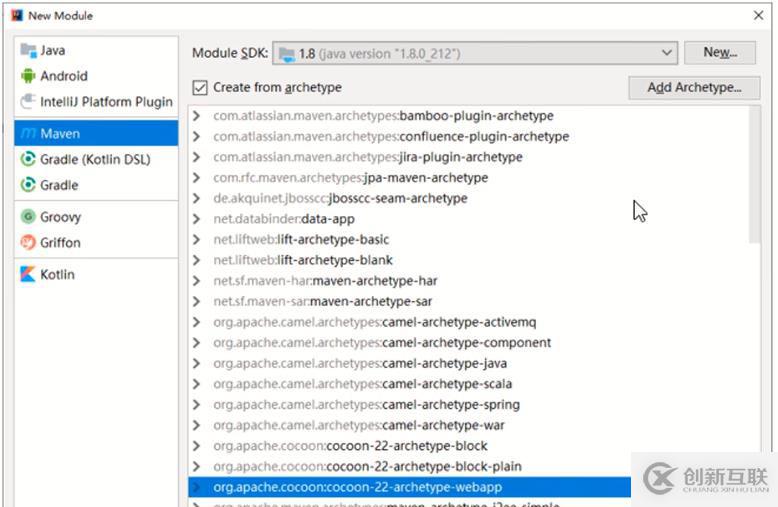
Task: Select maven-archetype-har row
Action: pos(469,281)
